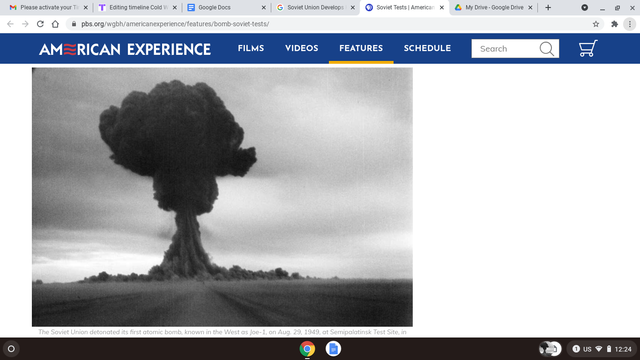Click the profile circle icon in the tab strip

tap(584, 7)
